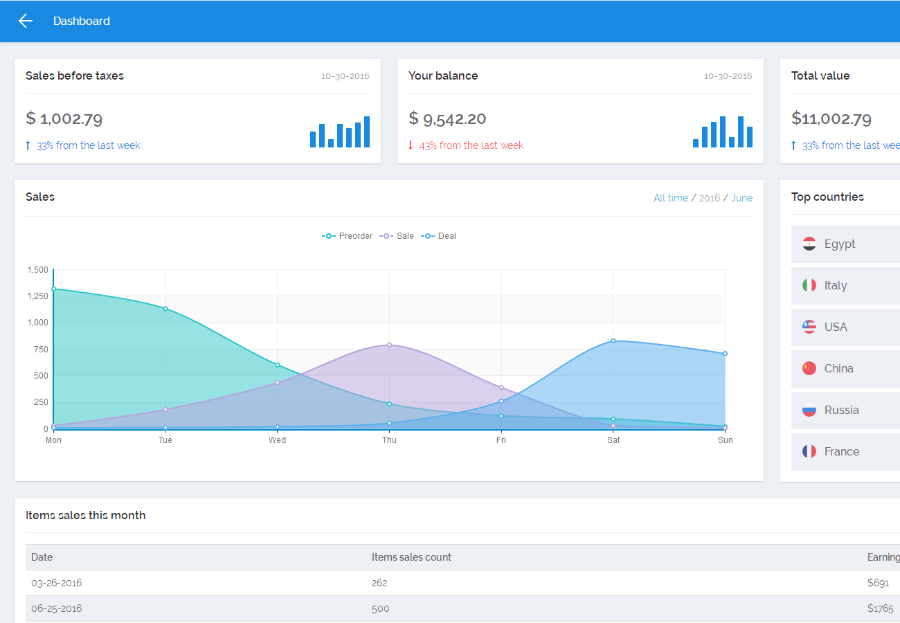Click the back arrow in header
The width and height of the screenshot is (900, 623).
pos(25,21)
